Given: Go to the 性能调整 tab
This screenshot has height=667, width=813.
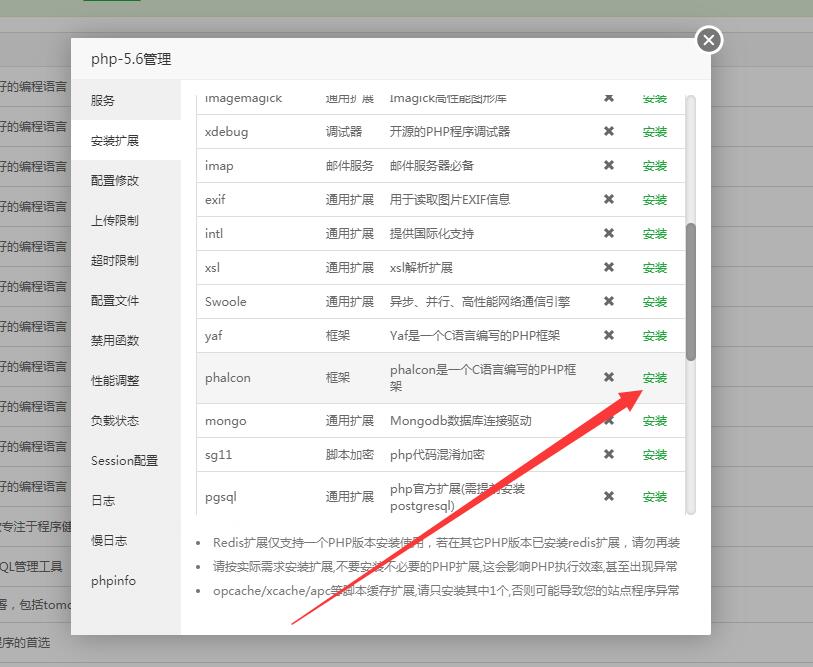Looking at the screenshot, I should click(x=115, y=381).
